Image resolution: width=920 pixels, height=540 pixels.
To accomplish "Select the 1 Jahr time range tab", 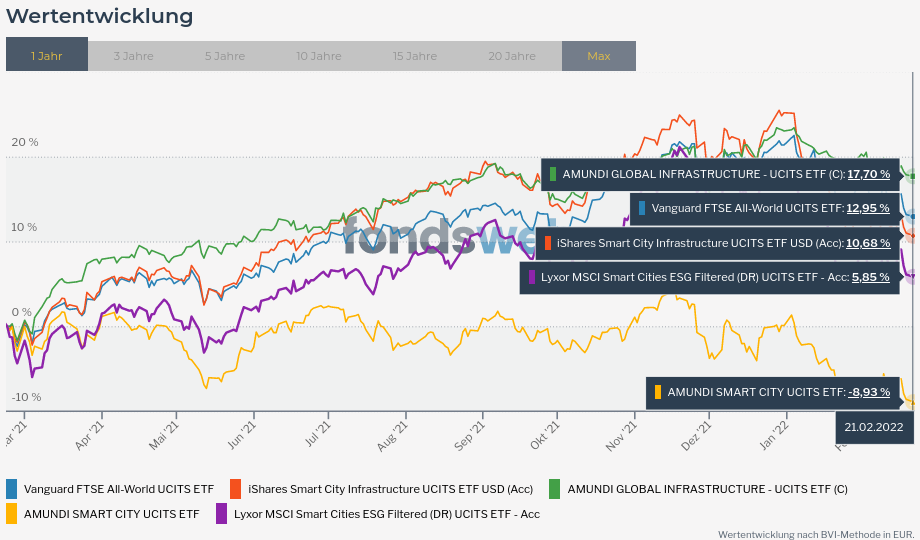I will [x=47, y=56].
